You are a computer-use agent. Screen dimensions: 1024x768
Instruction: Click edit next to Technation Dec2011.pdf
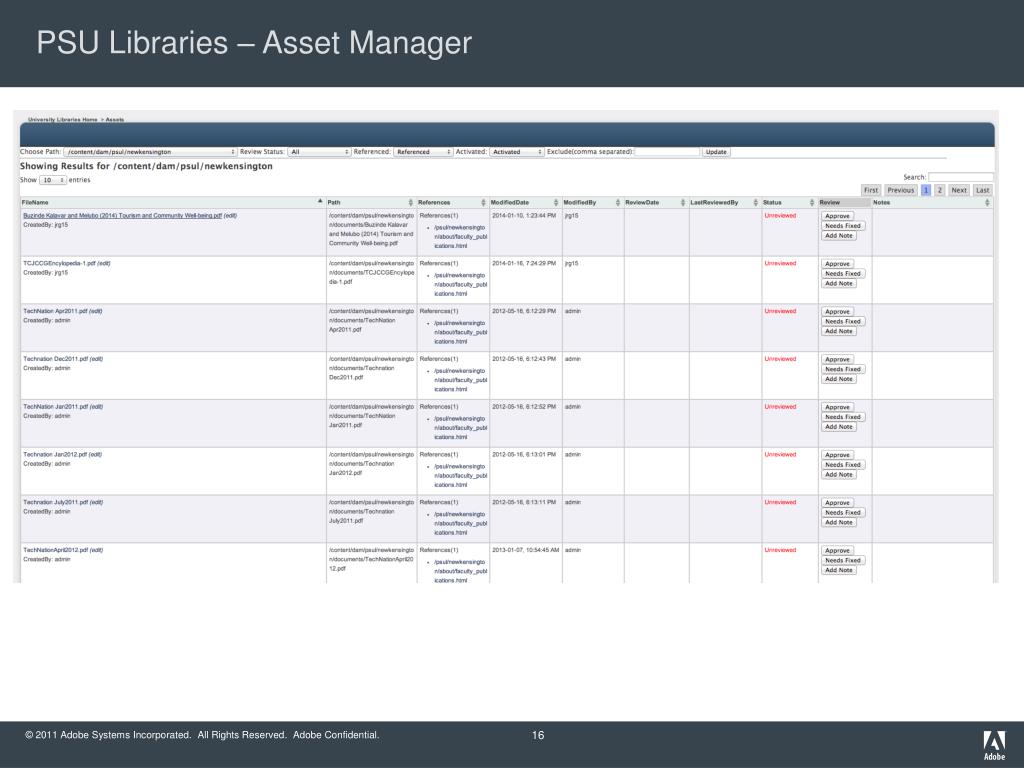(x=96, y=359)
